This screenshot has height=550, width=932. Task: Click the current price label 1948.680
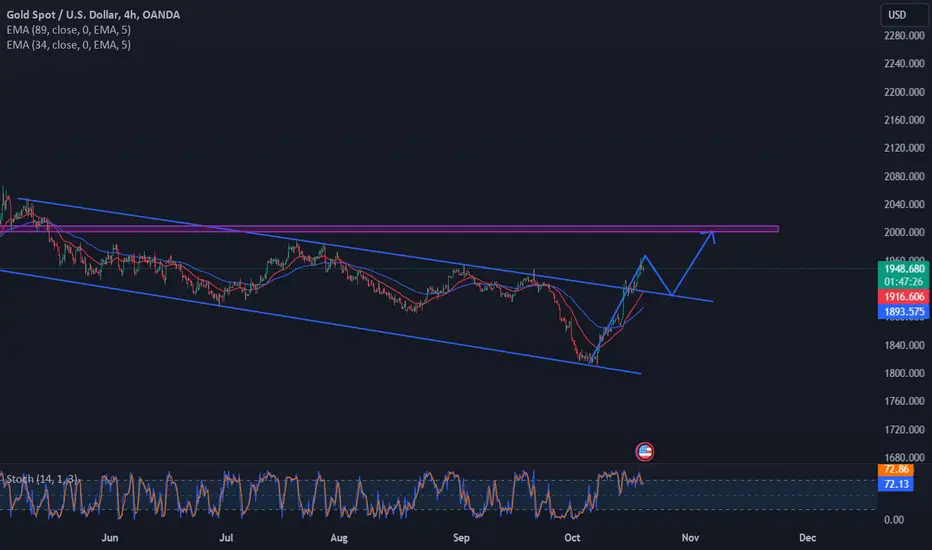(x=903, y=268)
